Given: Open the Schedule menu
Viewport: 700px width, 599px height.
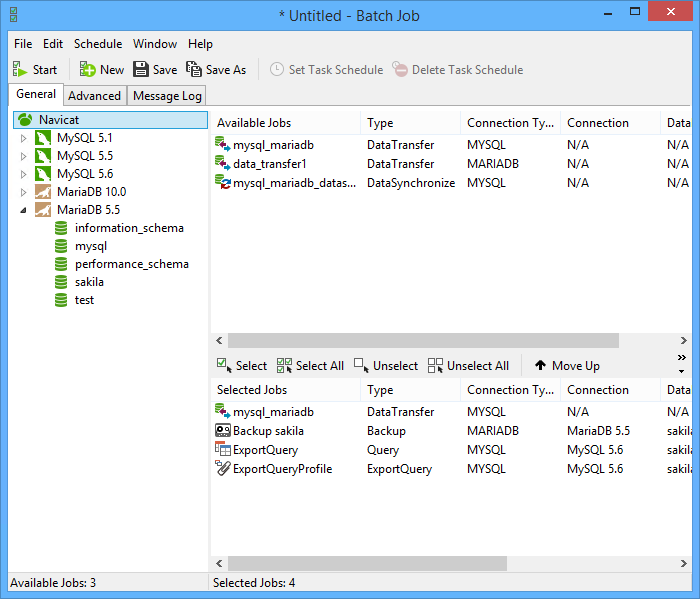Looking at the screenshot, I should (98, 44).
